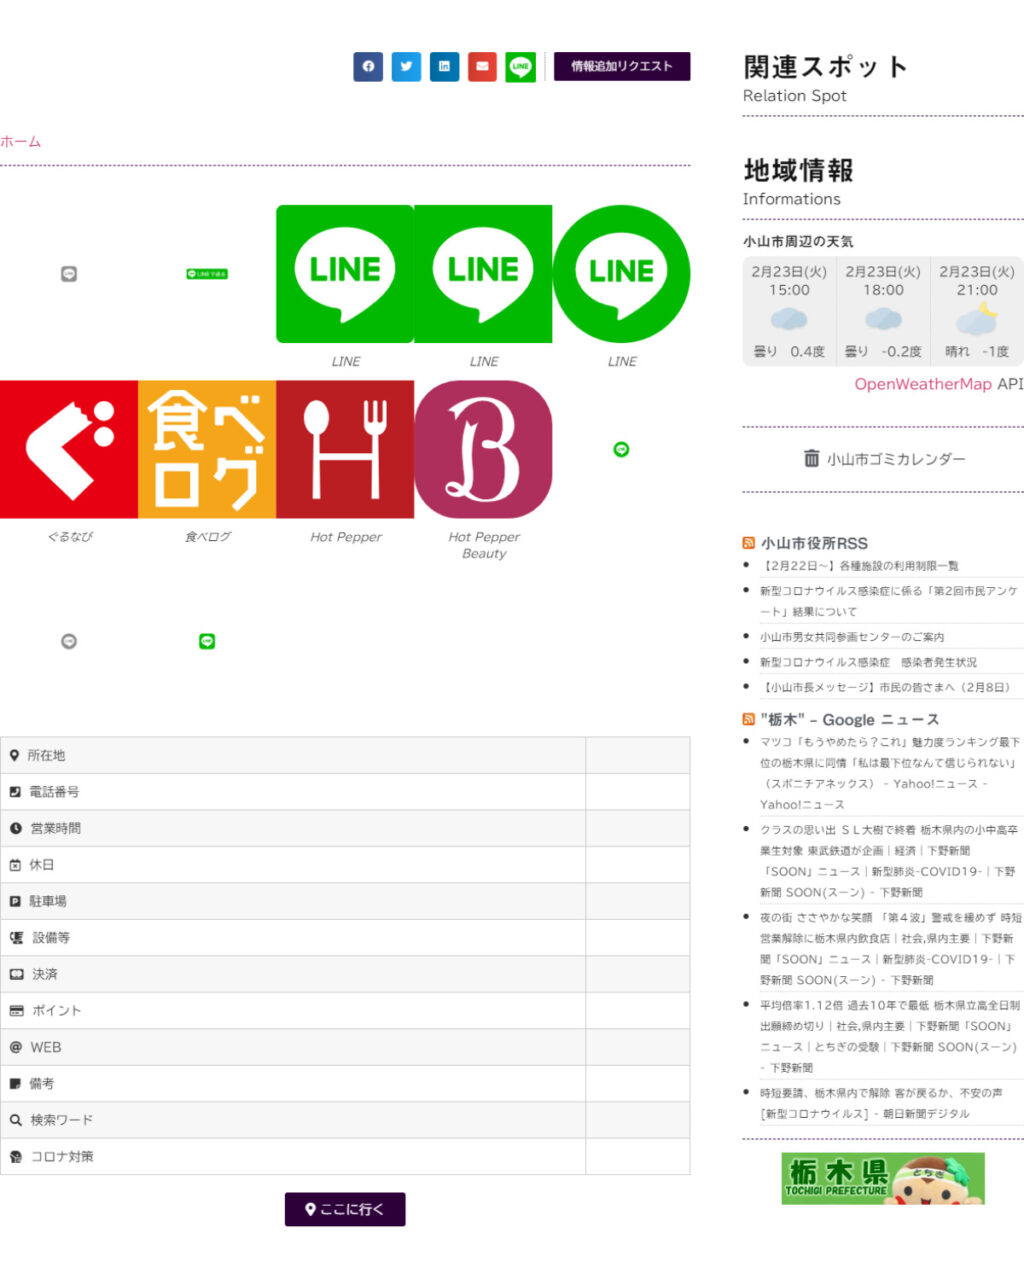Click the 食べログ caption text
Viewport: 1024px width, 1280px height.
(208, 537)
